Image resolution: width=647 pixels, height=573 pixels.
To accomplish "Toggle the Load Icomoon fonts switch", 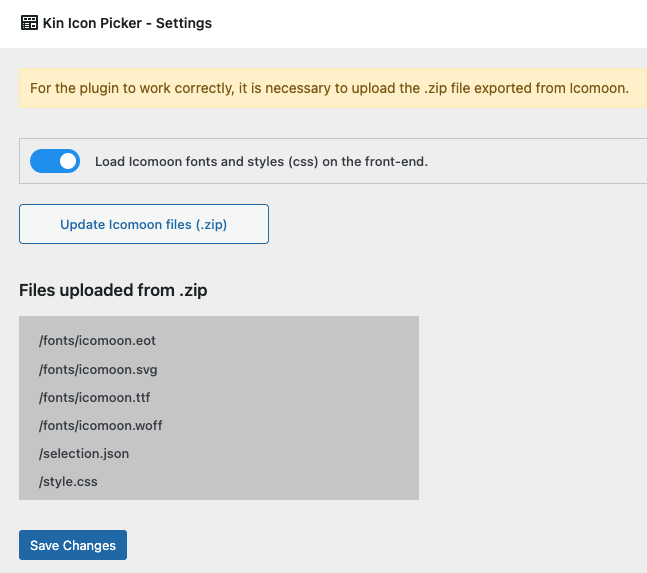I will pyautogui.click(x=55, y=161).
